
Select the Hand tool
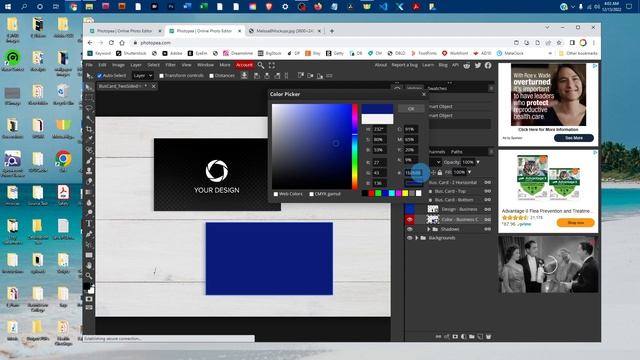[89, 265]
